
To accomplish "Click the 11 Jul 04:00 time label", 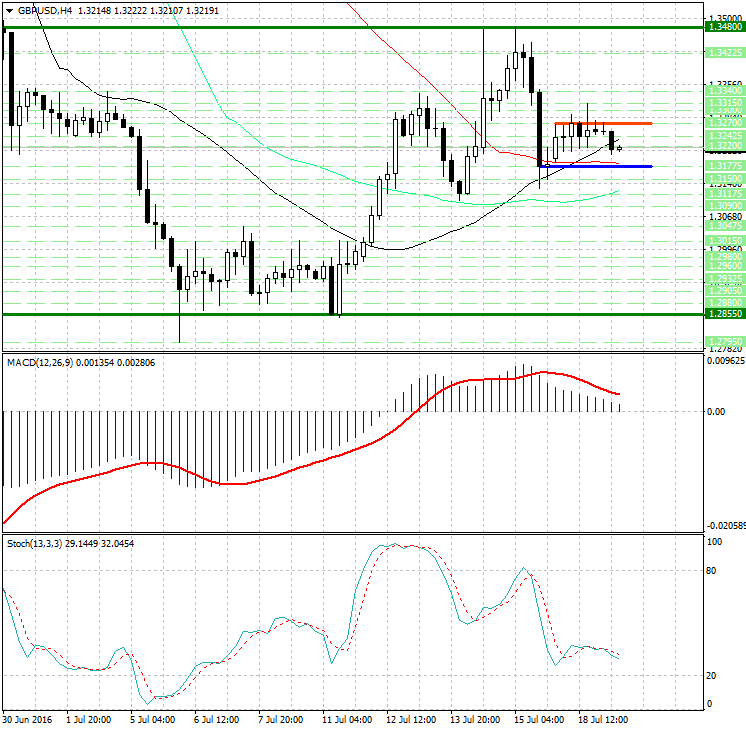I will pos(347,719).
